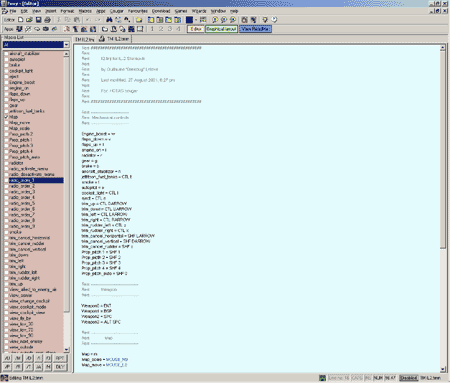This screenshot has width=450, height=383.
Task: Click the Apps label on the second toolbar
Action: tap(8, 29)
